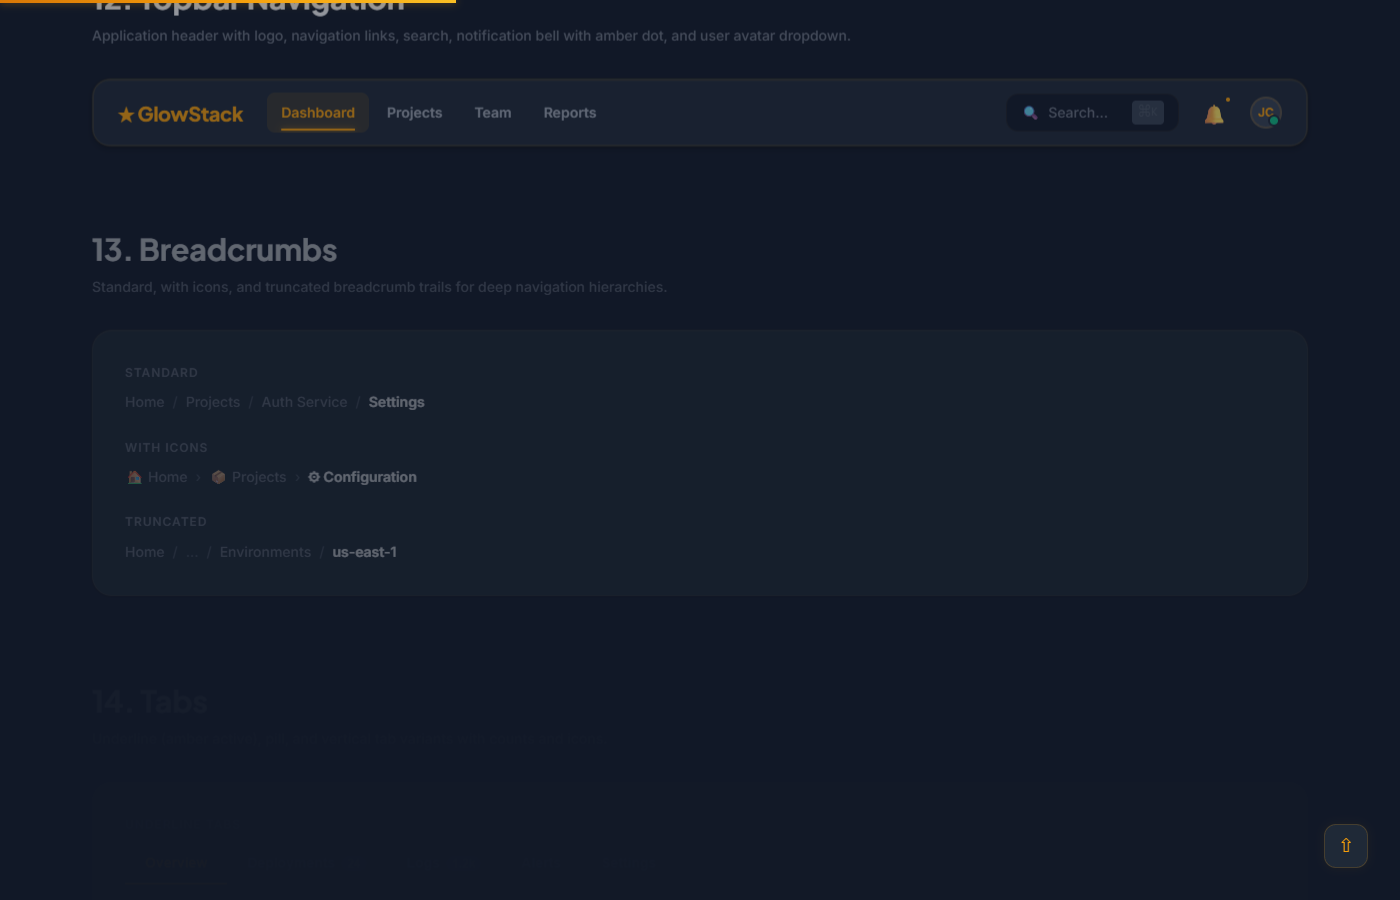The width and height of the screenshot is (1400, 900).
Task: Click Projects in the standard breadcrumb
Action: coord(212,402)
